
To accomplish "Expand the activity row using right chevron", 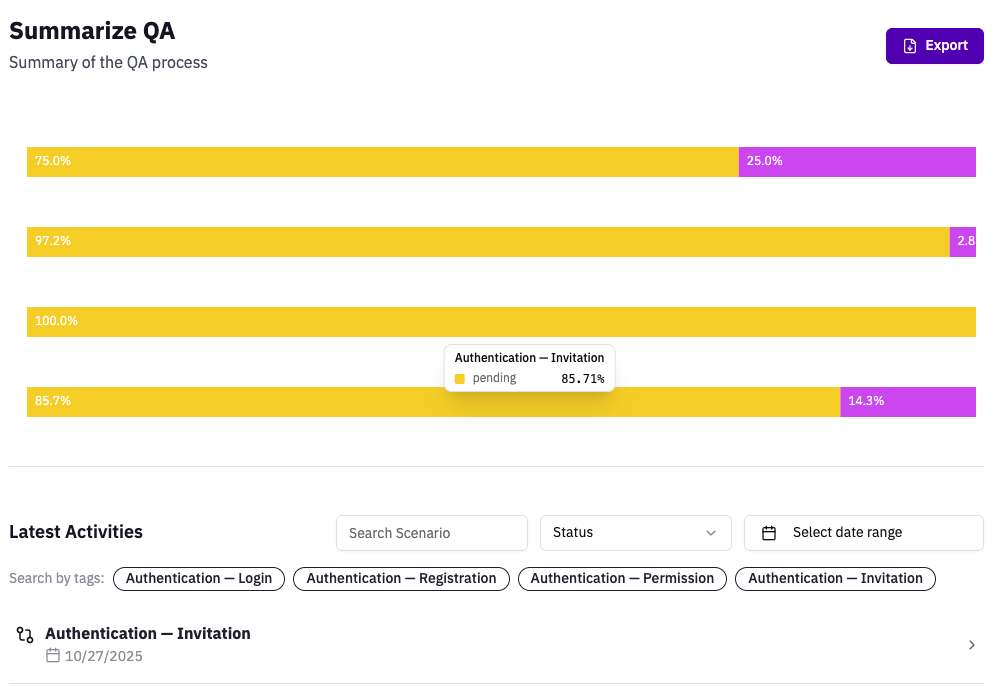I will [x=971, y=645].
